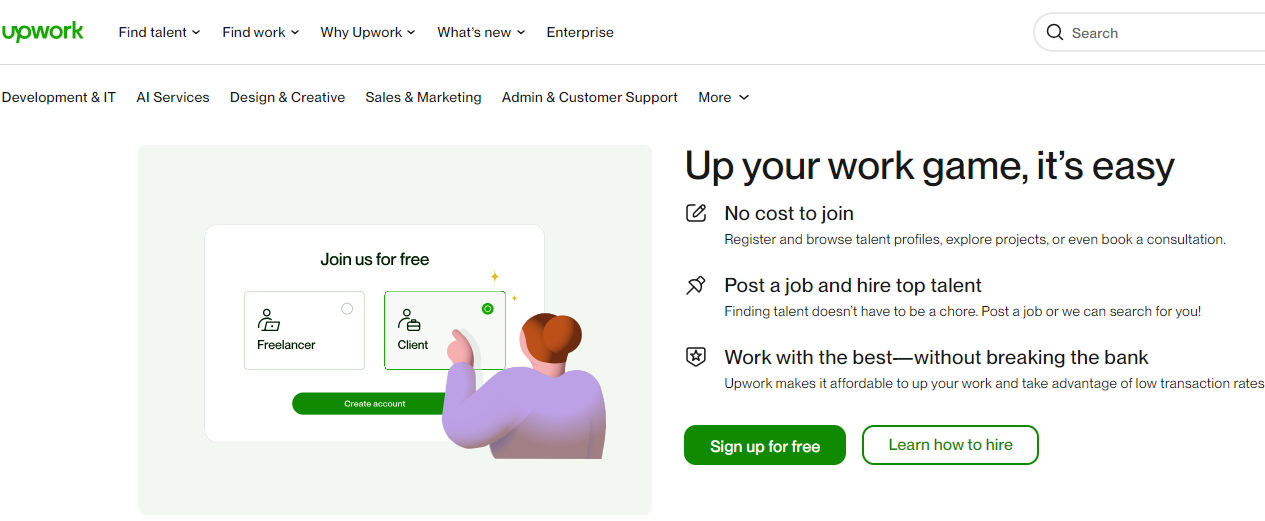Click into the Search input field
The height and width of the screenshot is (521, 1265).
(x=1160, y=33)
